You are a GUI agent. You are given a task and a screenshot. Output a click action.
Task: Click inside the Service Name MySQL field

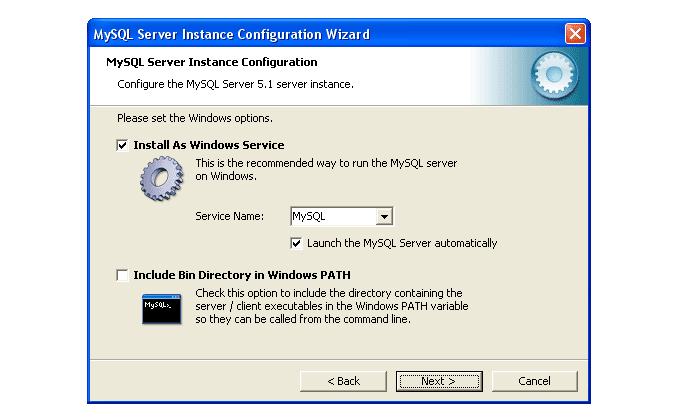coord(330,217)
